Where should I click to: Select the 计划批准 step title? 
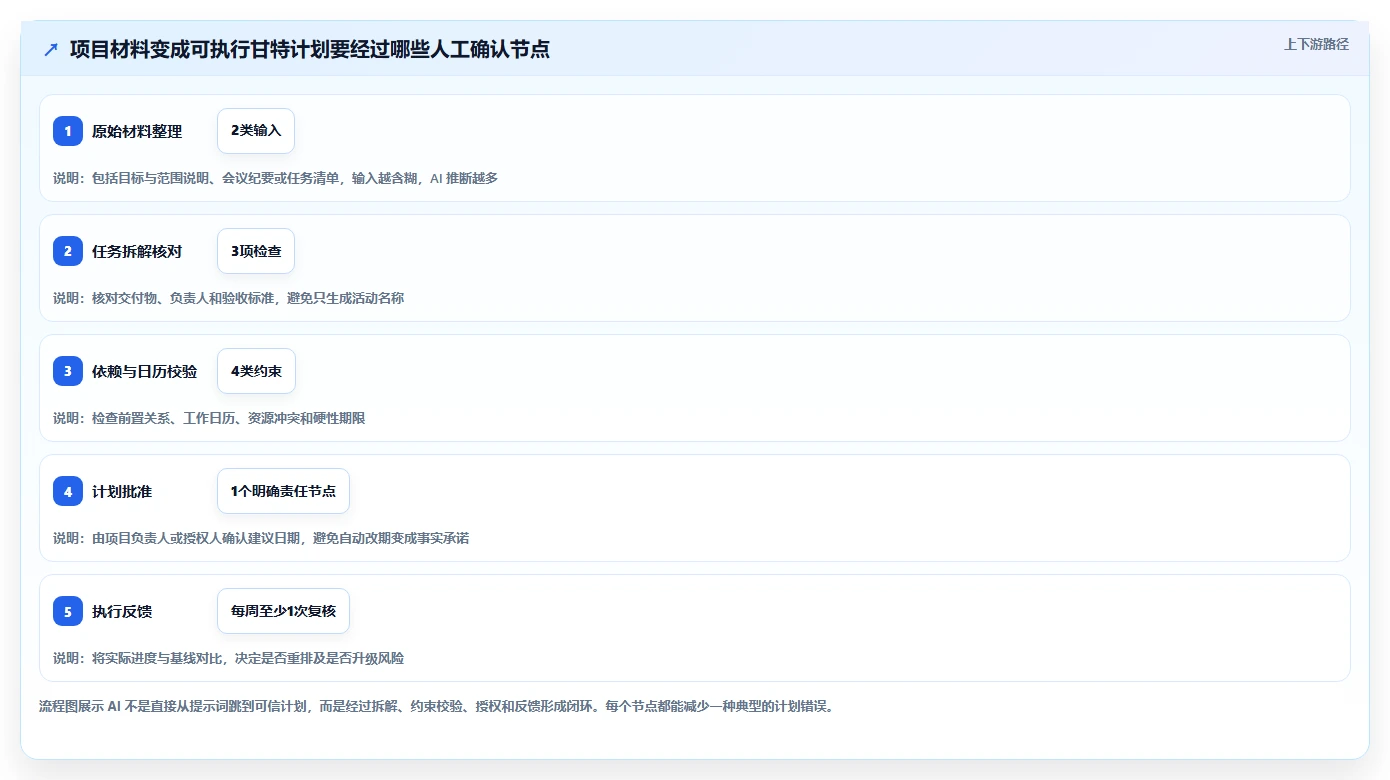(122, 491)
